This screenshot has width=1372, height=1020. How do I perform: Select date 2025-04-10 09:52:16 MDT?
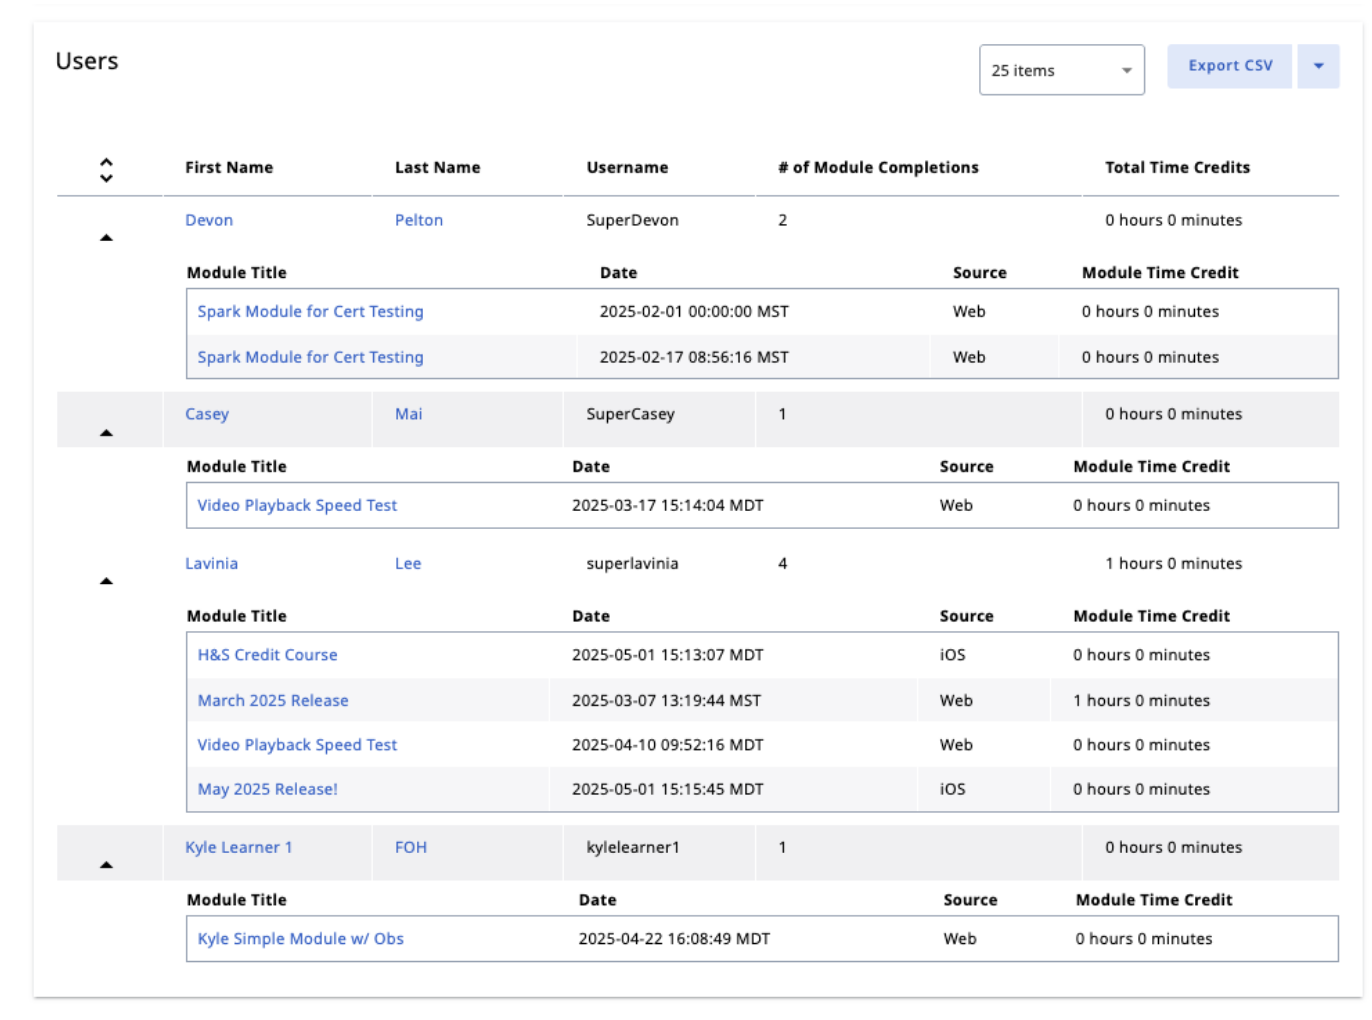tap(668, 745)
